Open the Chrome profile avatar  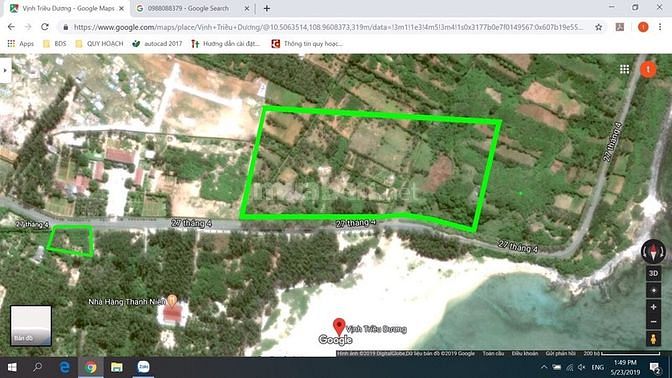coord(643,27)
